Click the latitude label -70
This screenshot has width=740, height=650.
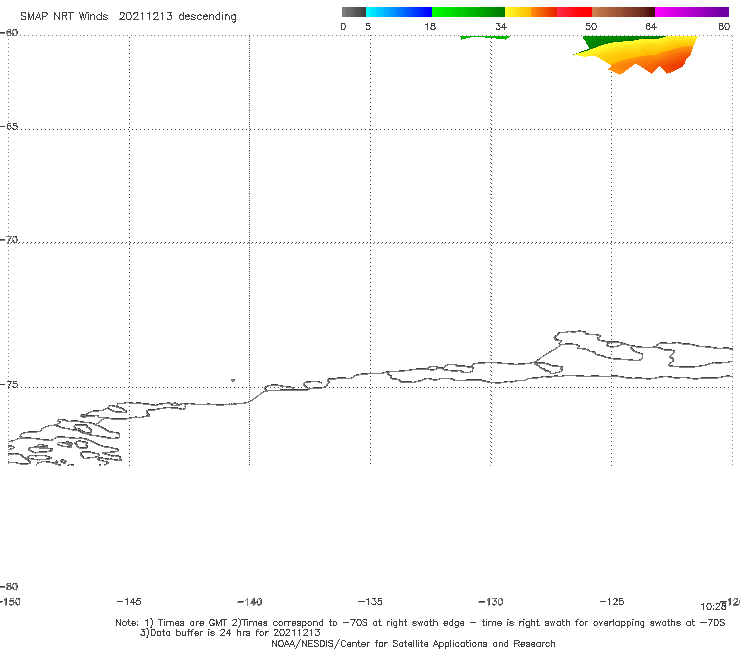click(x=9, y=240)
